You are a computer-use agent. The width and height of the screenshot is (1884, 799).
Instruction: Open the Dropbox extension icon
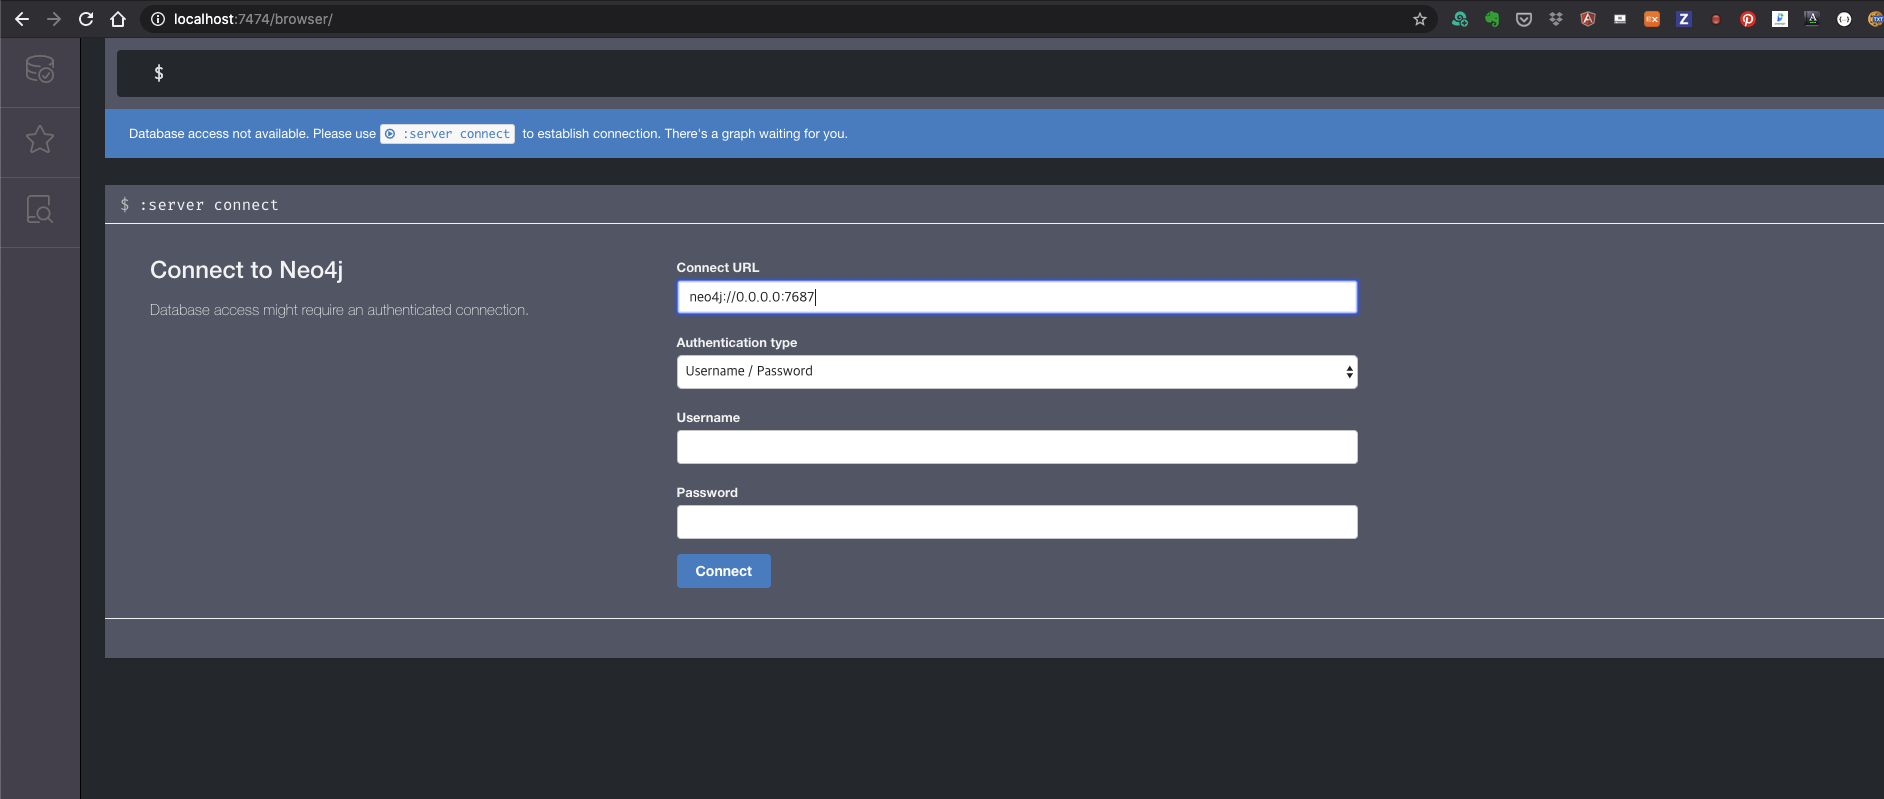pos(1556,19)
